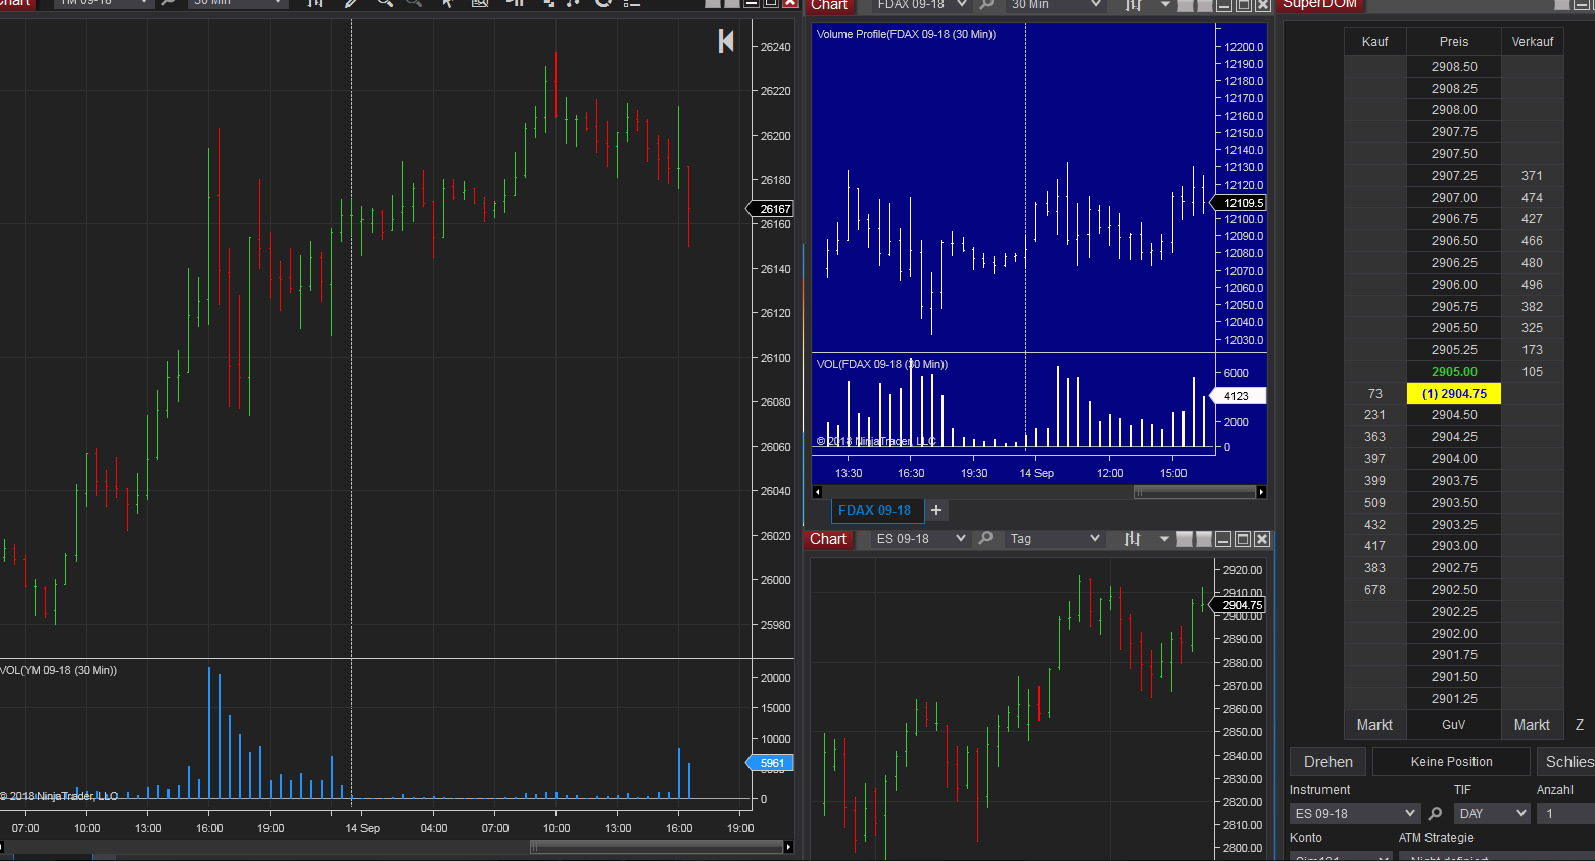Click the Z button in SuperDOM
The height and width of the screenshot is (861, 1595).
pyautogui.click(x=1580, y=725)
